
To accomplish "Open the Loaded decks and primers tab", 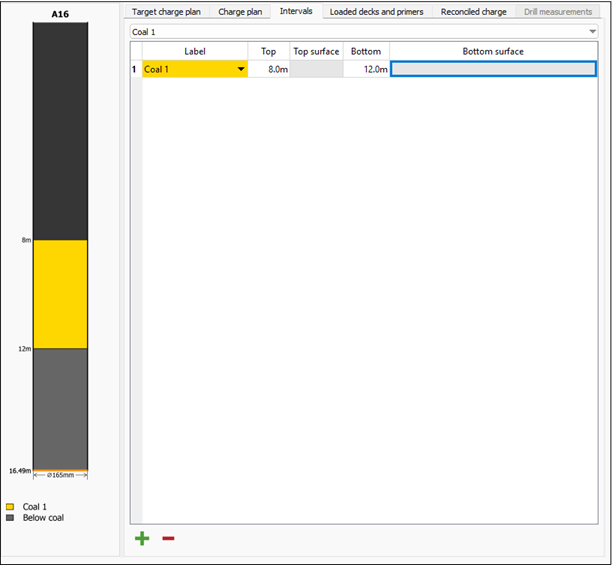I will (x=377, y=12).
